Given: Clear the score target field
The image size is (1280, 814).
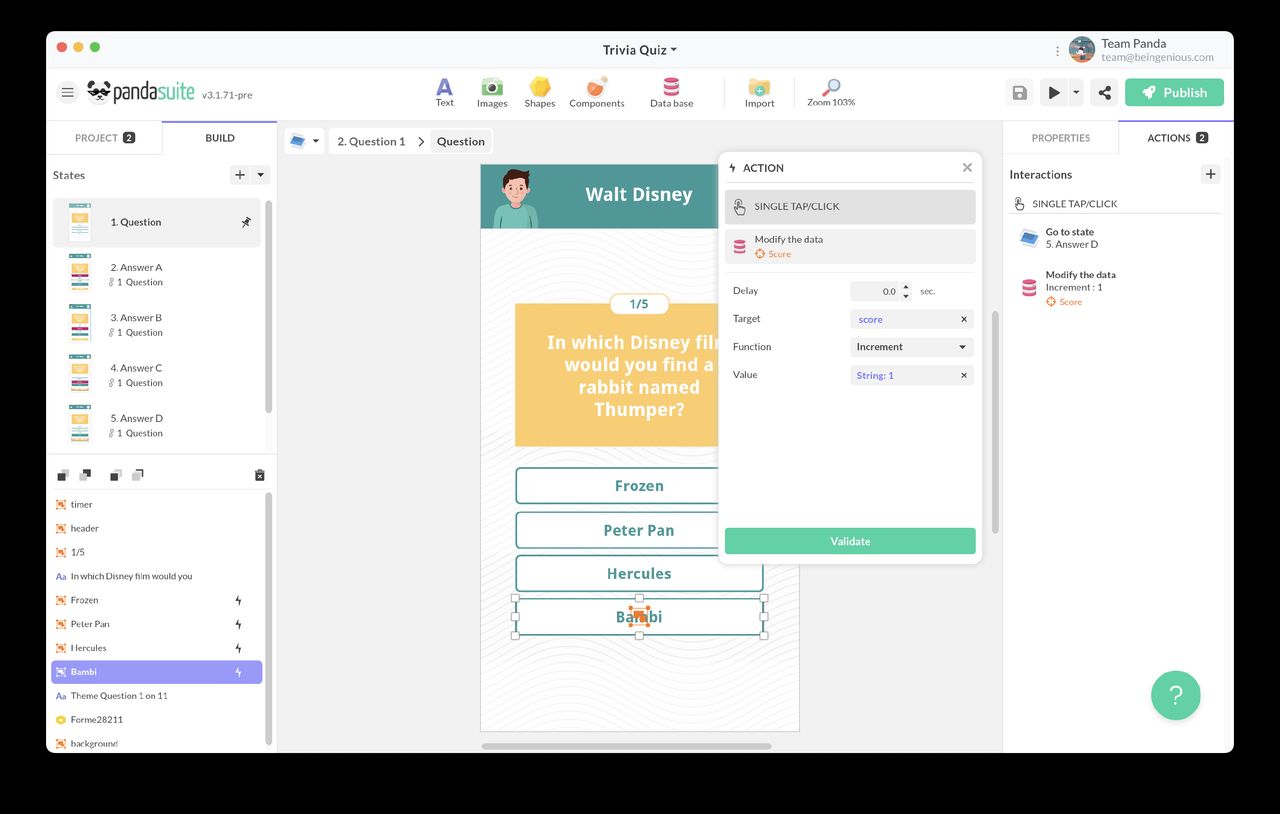Looking at the screenshot, I should click(964, 319).
